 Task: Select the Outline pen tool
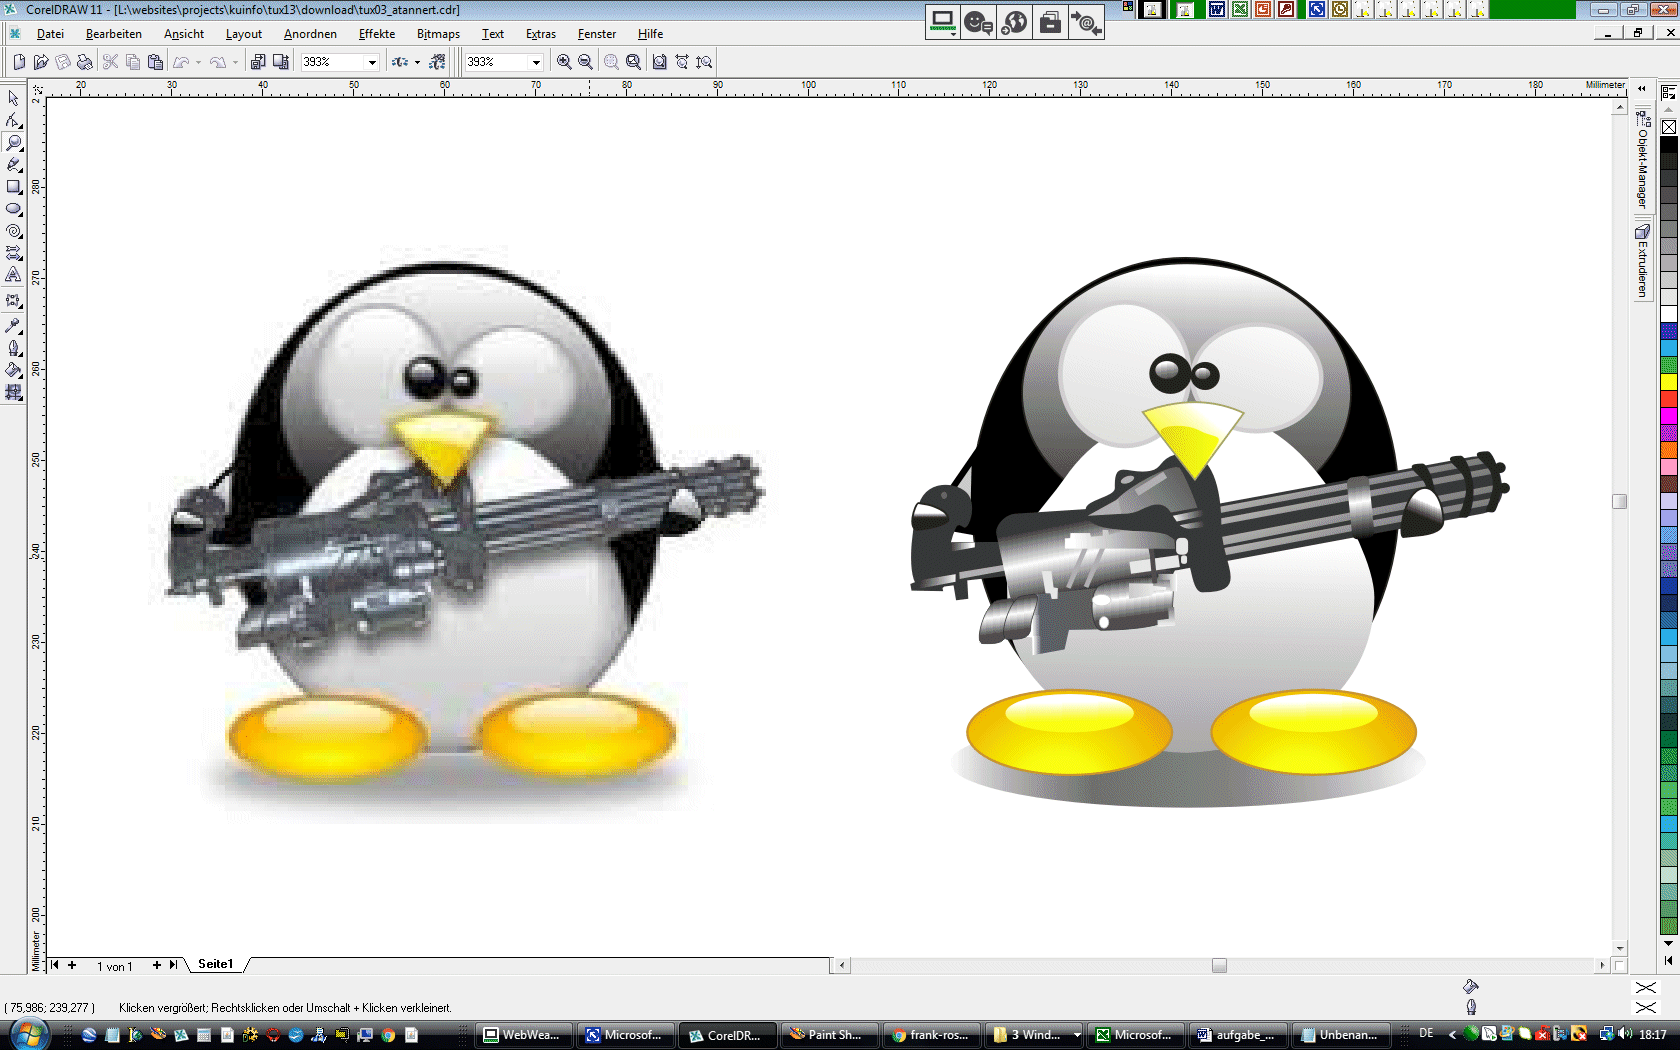(13, 348)
